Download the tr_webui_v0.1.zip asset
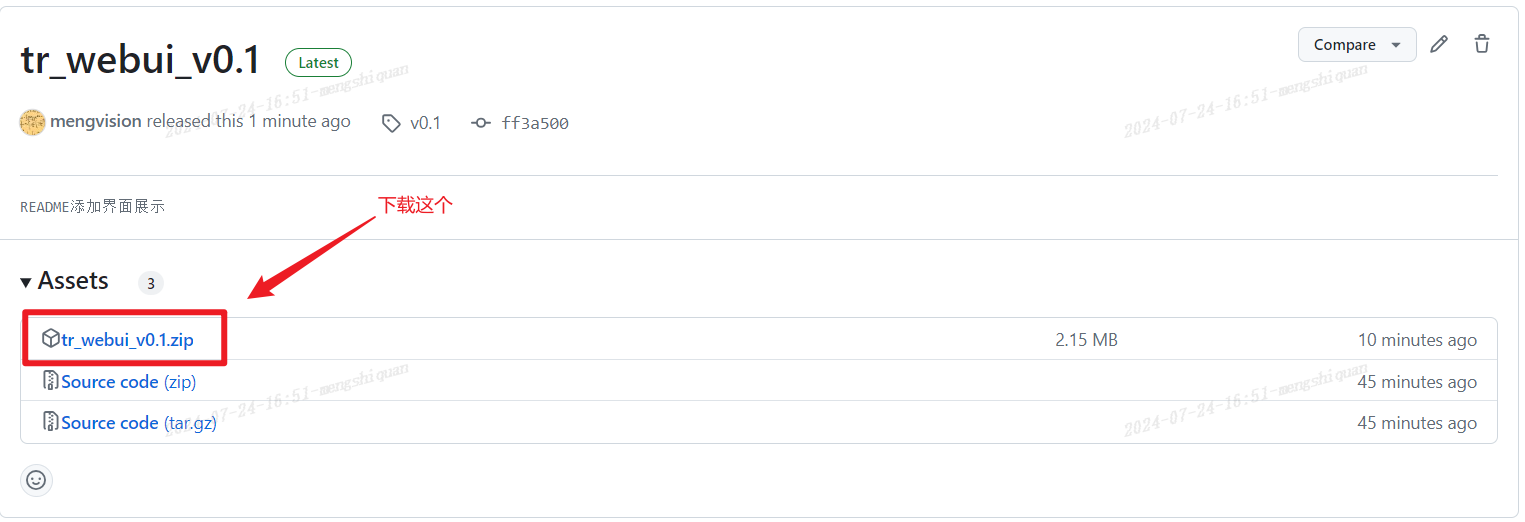Screen dimensions: 1525x522 coord(127,340)
